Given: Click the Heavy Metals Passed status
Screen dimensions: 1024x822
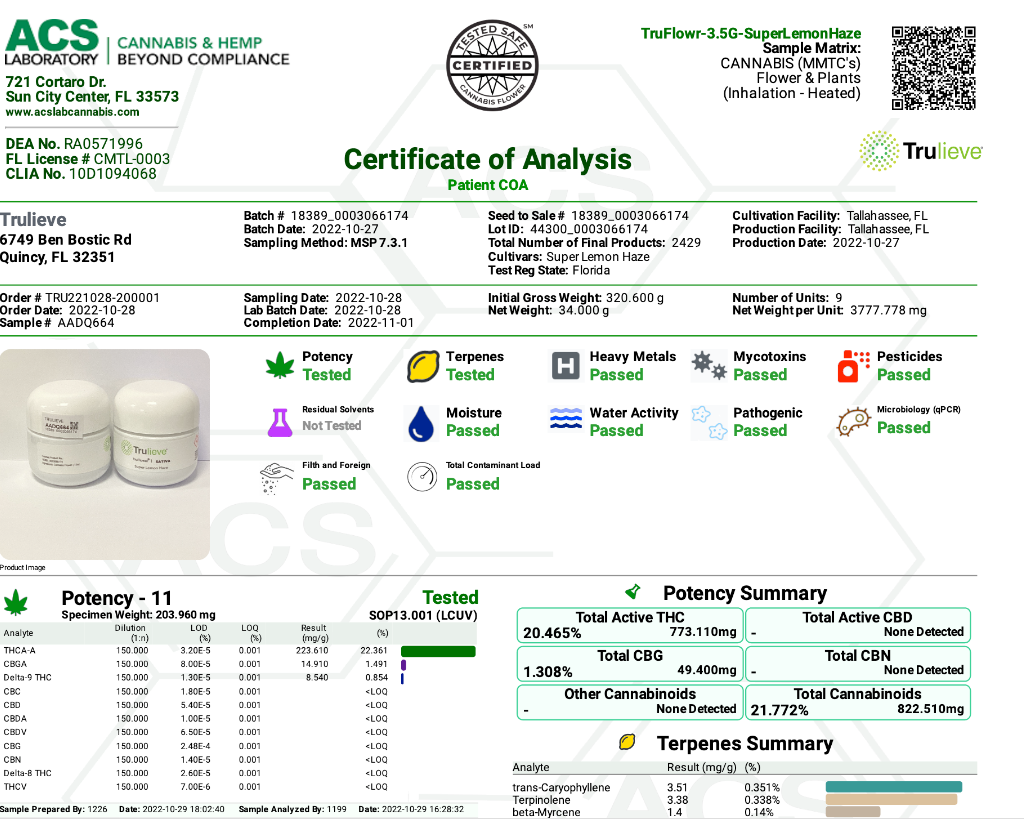Looking at the screenshot, I should click(x=616, y=375).
